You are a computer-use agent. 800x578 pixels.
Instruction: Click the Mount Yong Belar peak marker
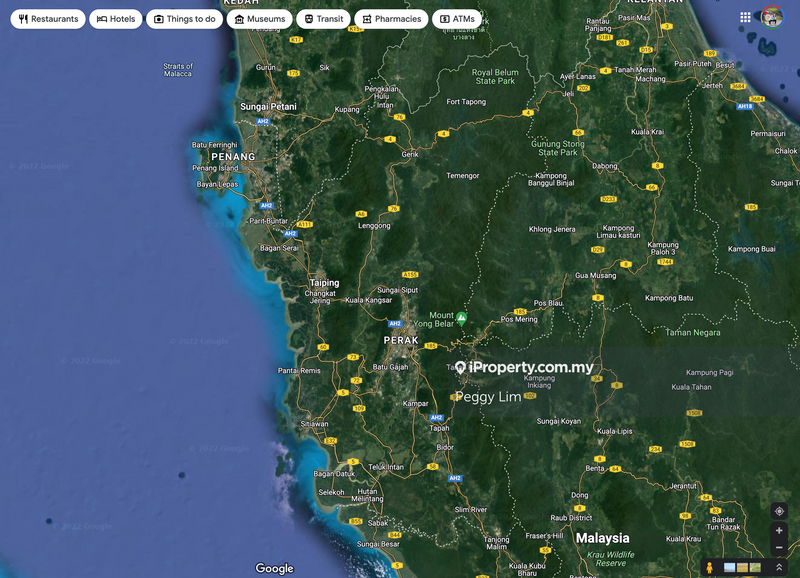462,317
